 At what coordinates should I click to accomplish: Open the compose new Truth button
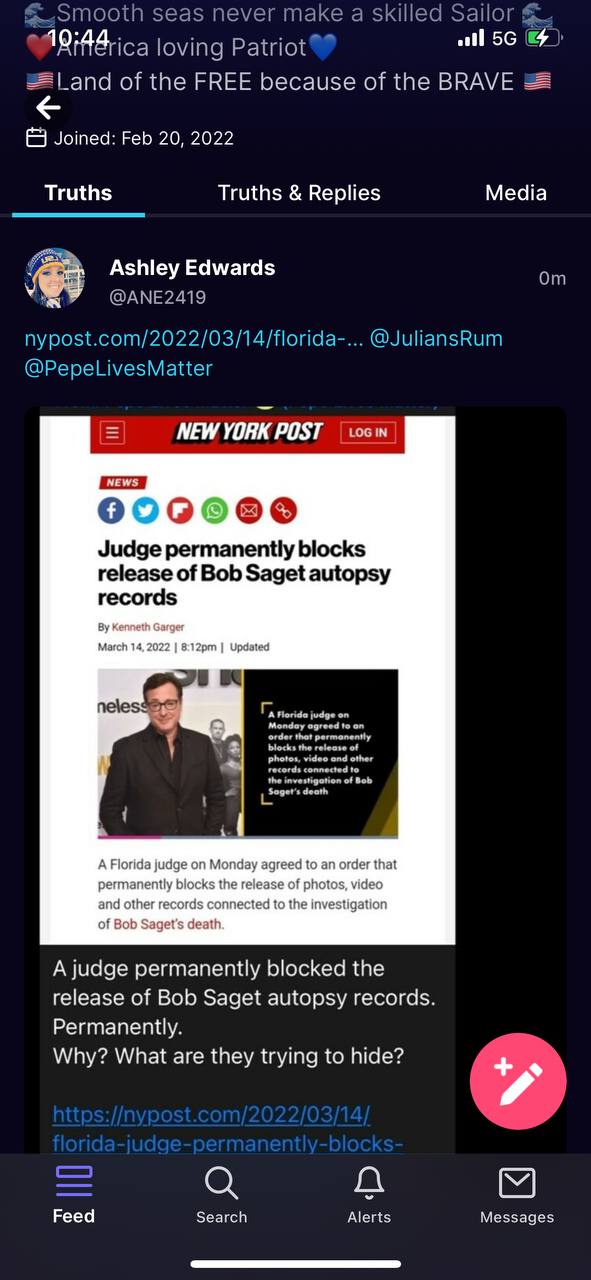tap(518, 1081)
